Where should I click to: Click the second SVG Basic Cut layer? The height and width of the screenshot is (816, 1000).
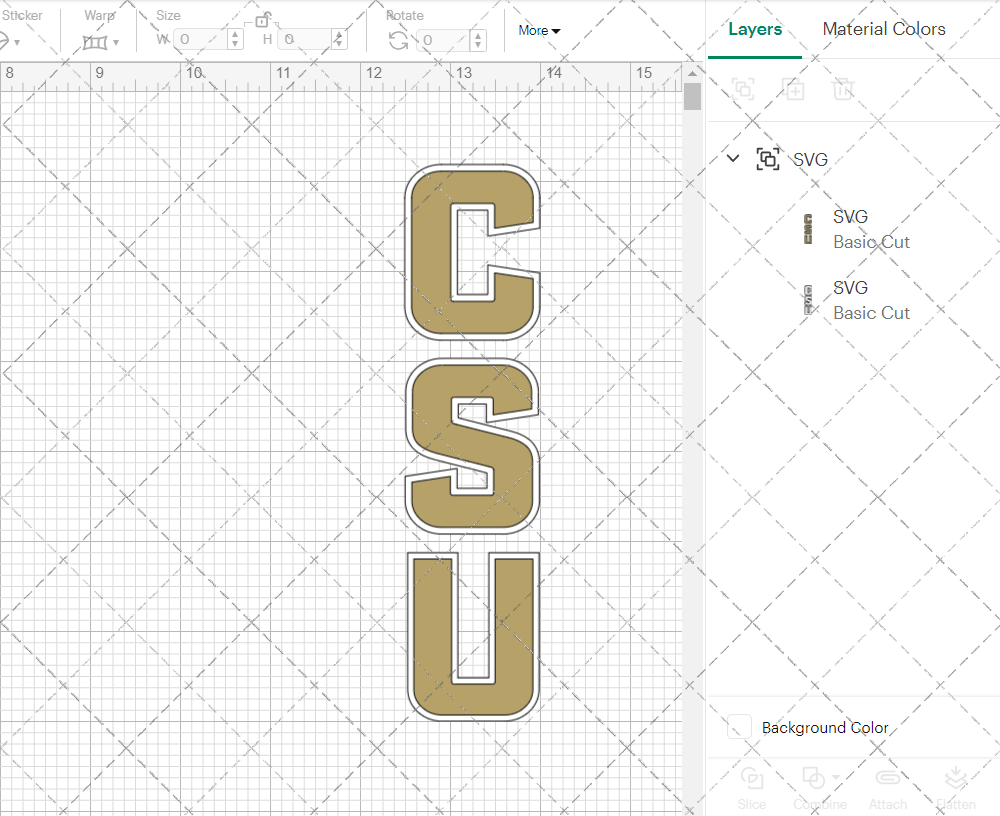(x=853, y=300)
